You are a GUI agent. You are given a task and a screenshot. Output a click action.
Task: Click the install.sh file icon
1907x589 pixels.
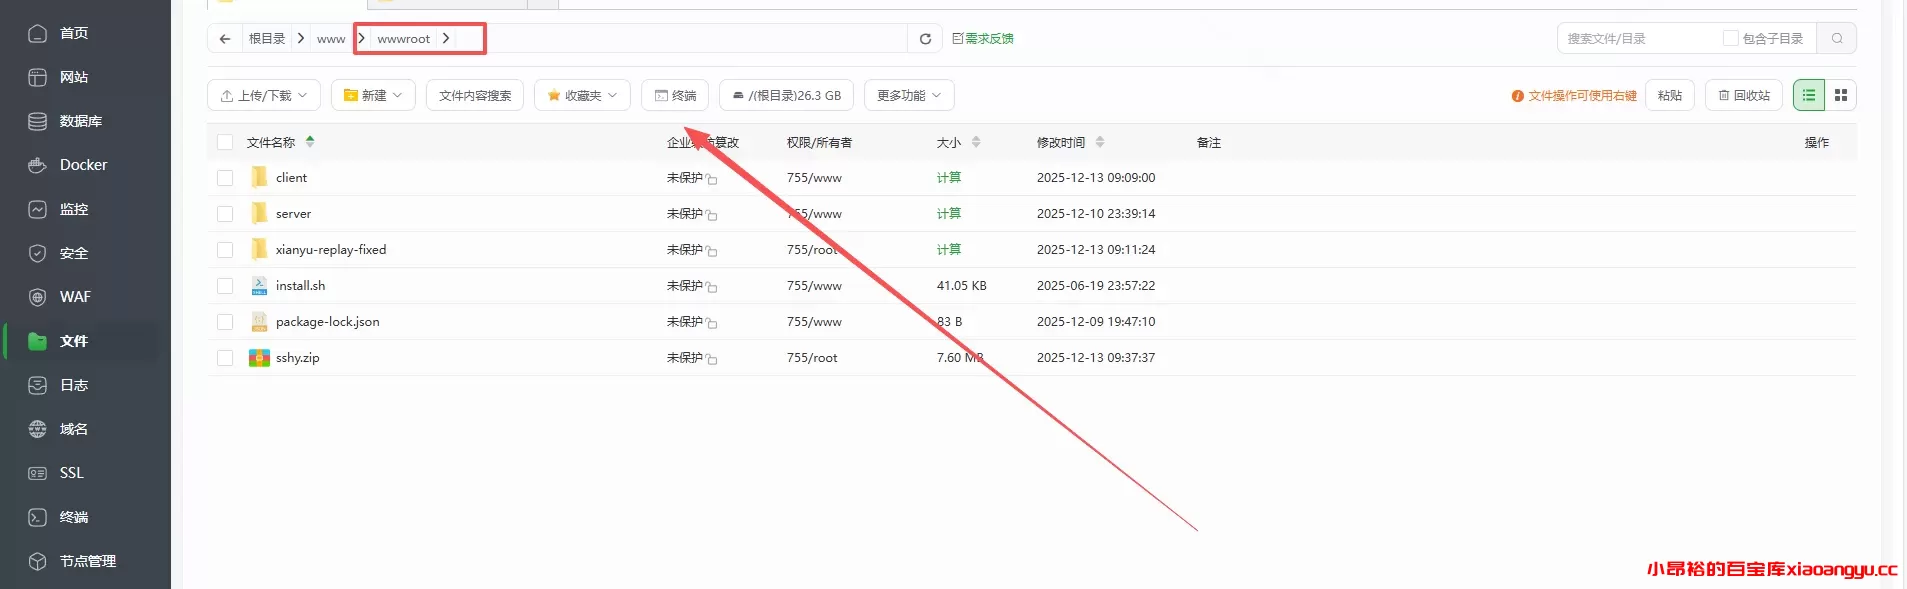tap(259, 285)
